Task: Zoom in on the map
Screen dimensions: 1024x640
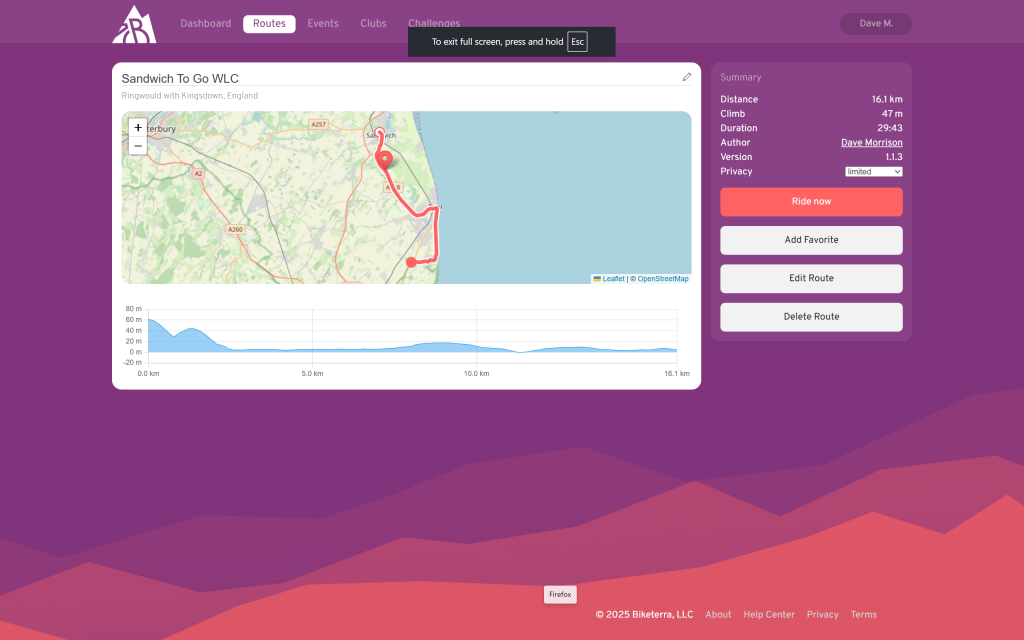Action: [x=138, y=128]
